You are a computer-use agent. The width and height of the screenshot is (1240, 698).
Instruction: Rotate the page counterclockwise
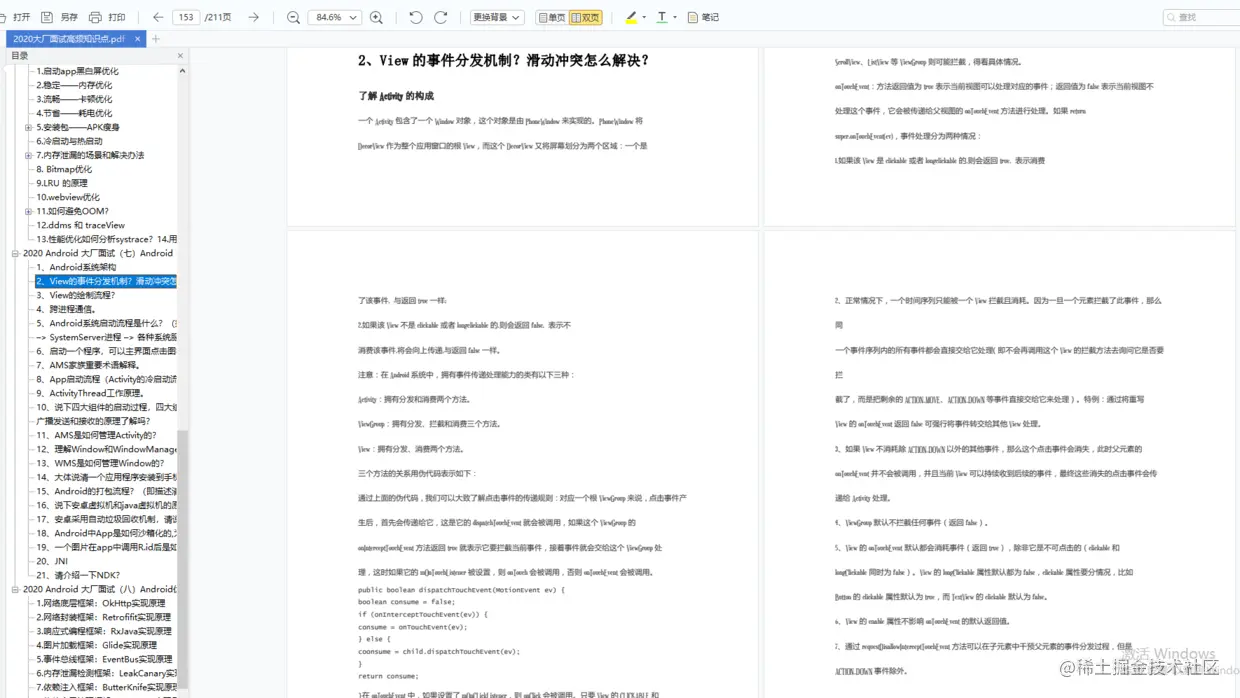[x=416, y=17]
